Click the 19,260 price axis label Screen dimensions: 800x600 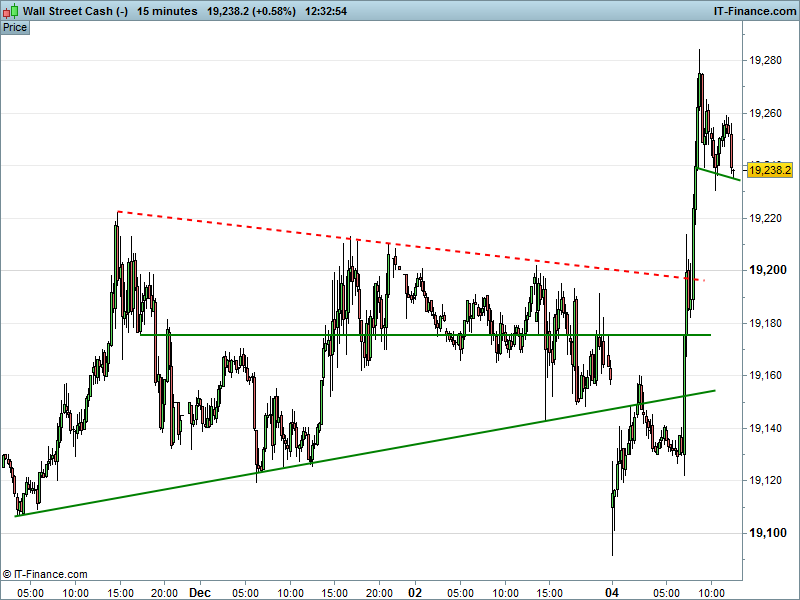tap(765, 113)
